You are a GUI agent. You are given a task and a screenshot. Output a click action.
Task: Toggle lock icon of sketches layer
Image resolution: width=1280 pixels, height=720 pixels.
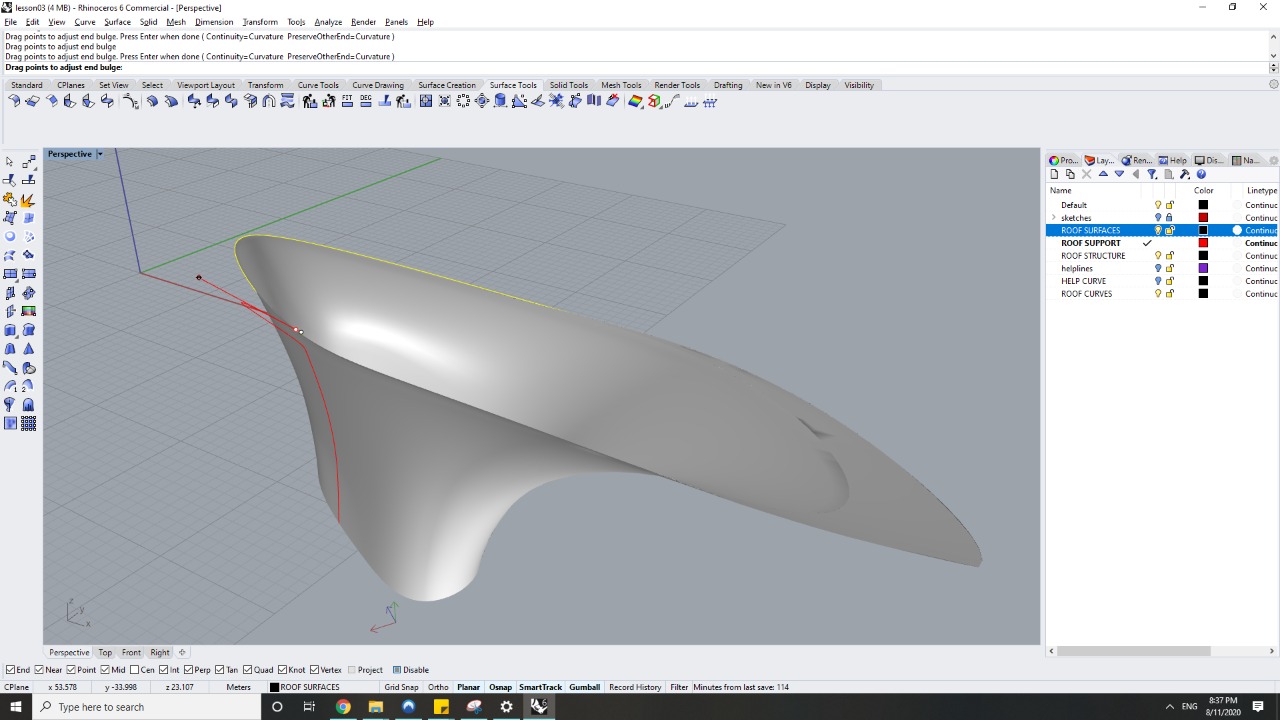point(1169,217)
